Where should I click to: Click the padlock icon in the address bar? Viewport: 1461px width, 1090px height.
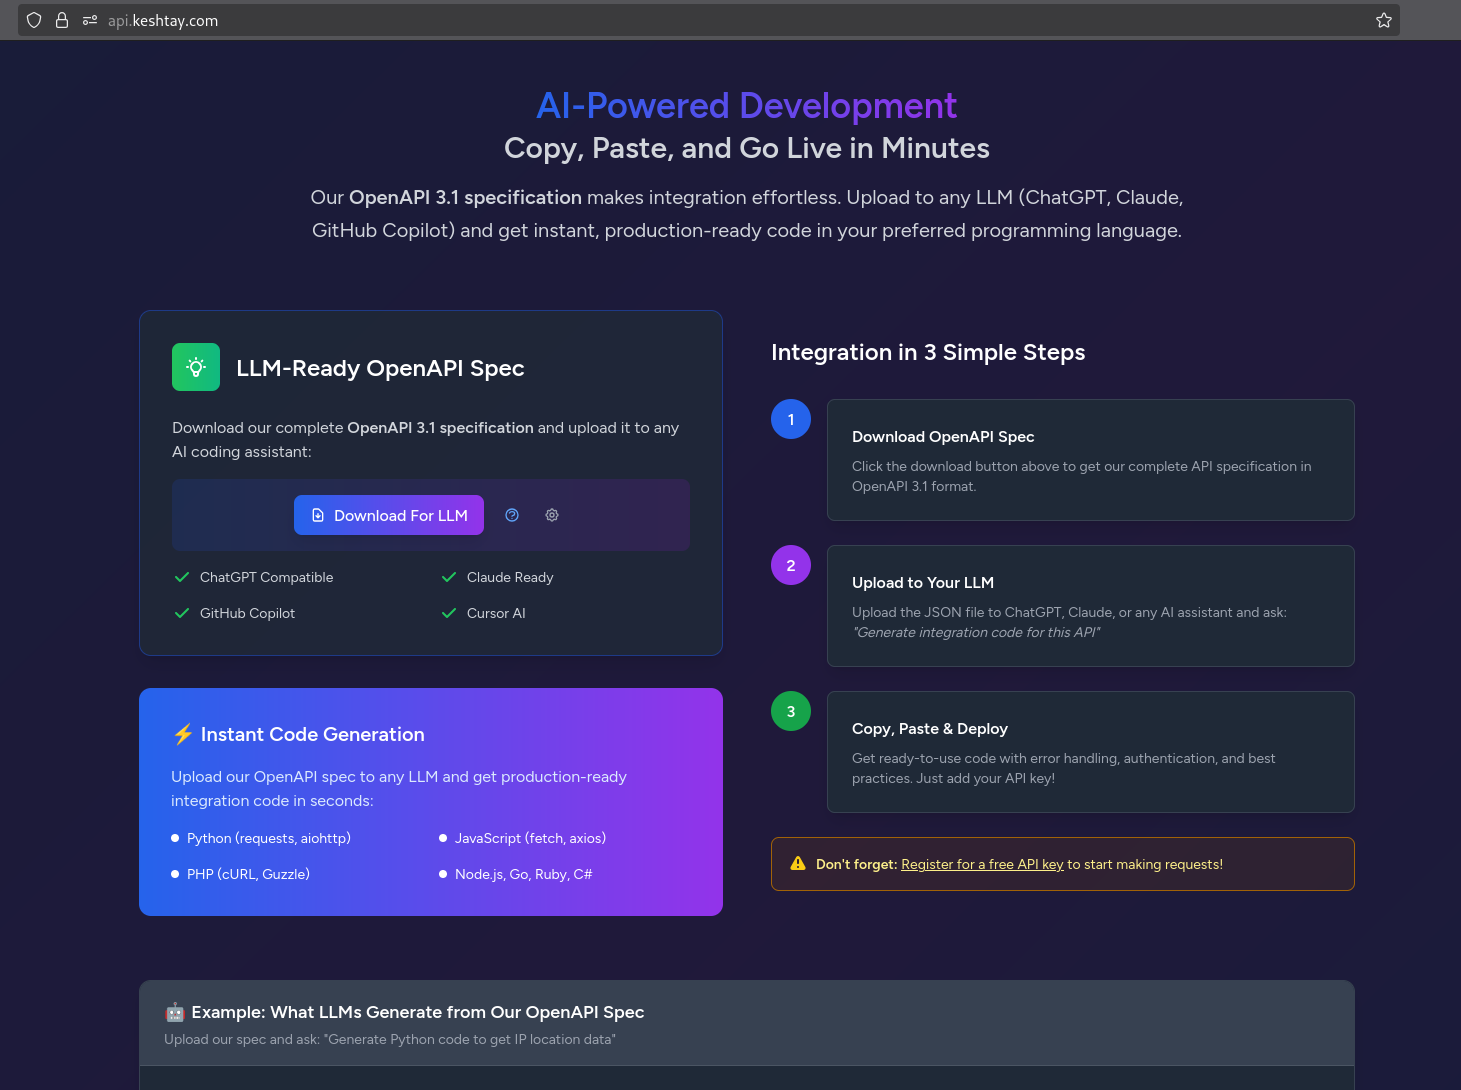click(61, 20)
